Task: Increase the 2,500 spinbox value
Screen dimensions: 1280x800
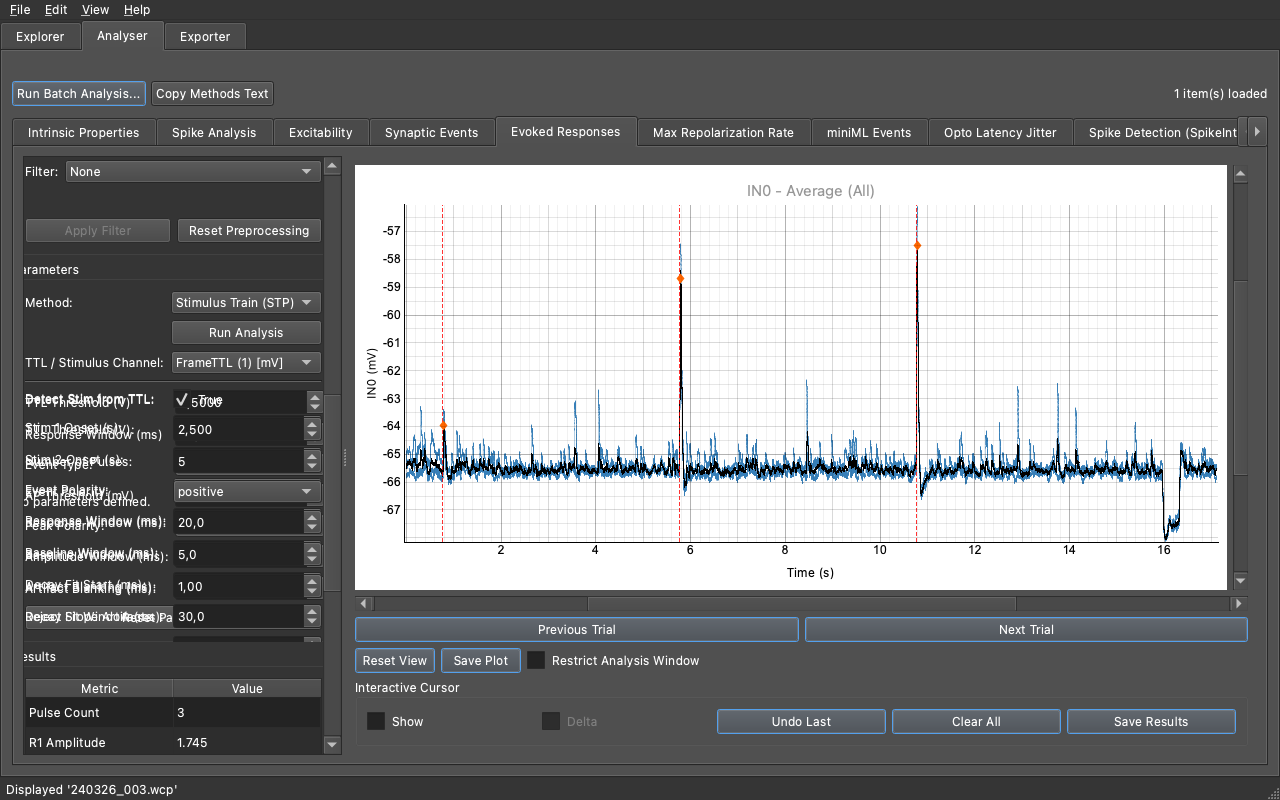Action: click(313, 424)
